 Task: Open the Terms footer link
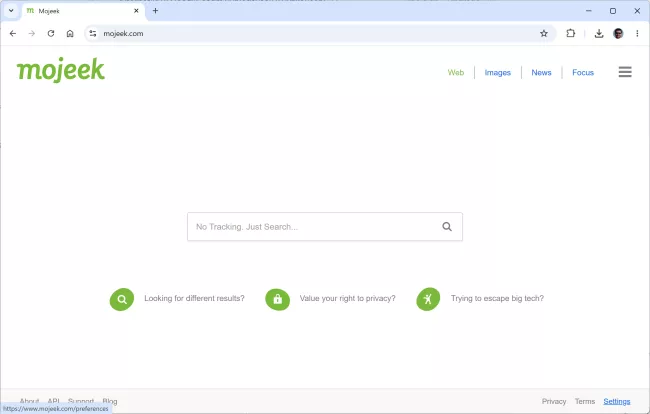pyautogui.click(x=585, y=401)
